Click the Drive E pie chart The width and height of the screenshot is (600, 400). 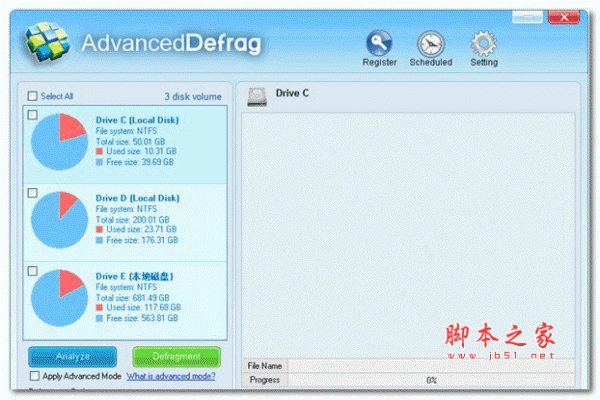(x=59, y=298)
